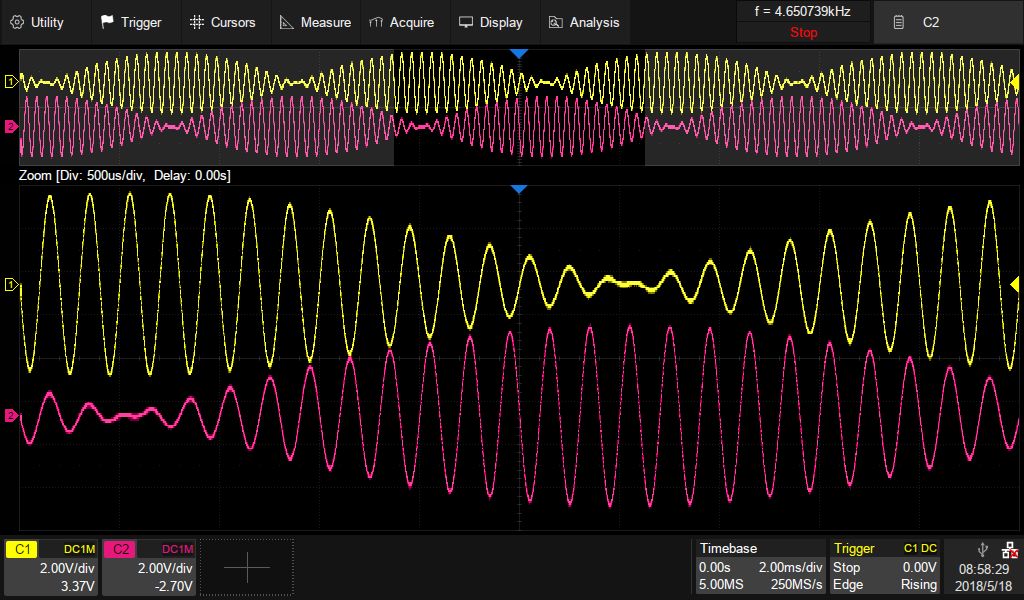Click the Cursors grid icon

[197, 22]
